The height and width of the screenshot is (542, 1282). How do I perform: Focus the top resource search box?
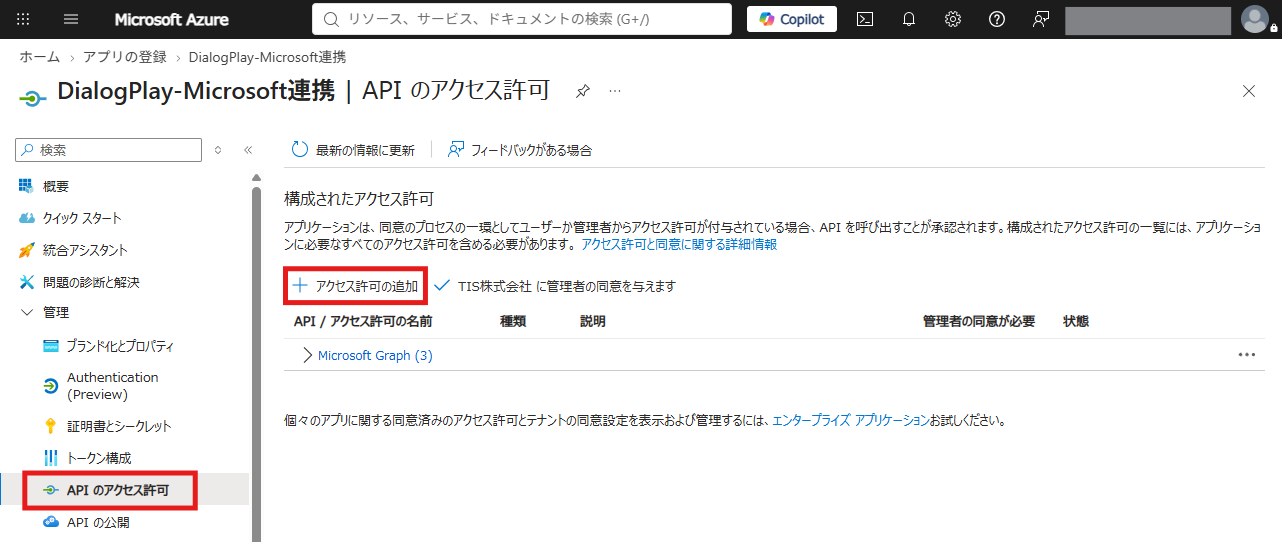pos(523,19)
